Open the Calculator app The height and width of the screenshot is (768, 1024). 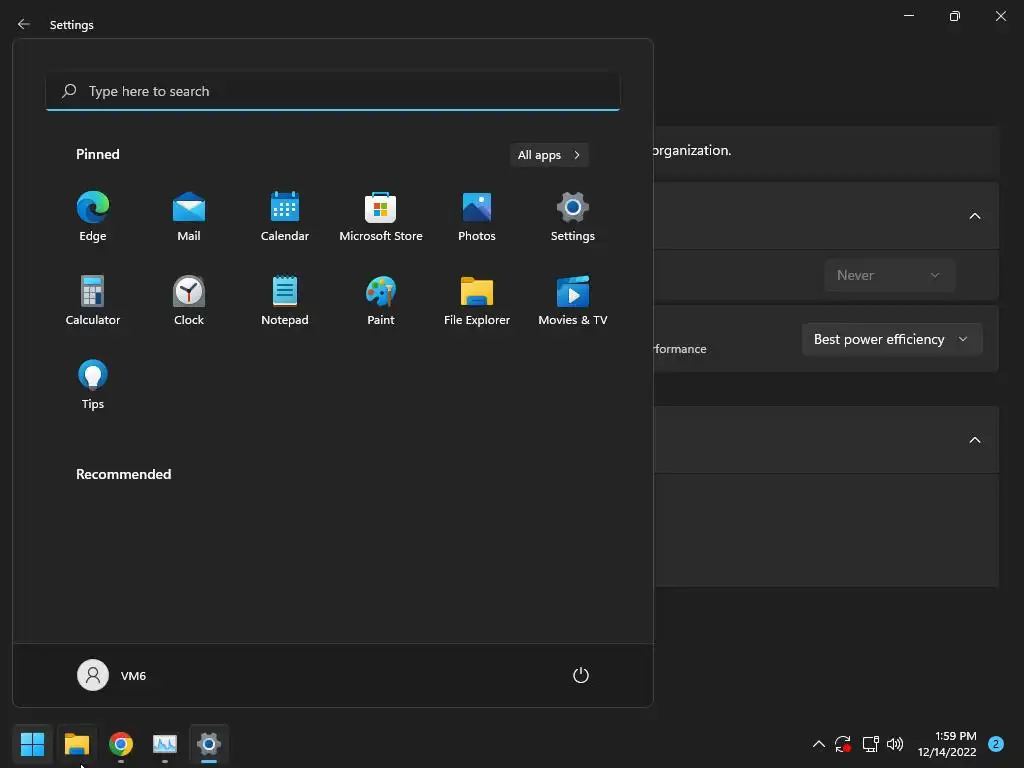(x=93, y=300)
